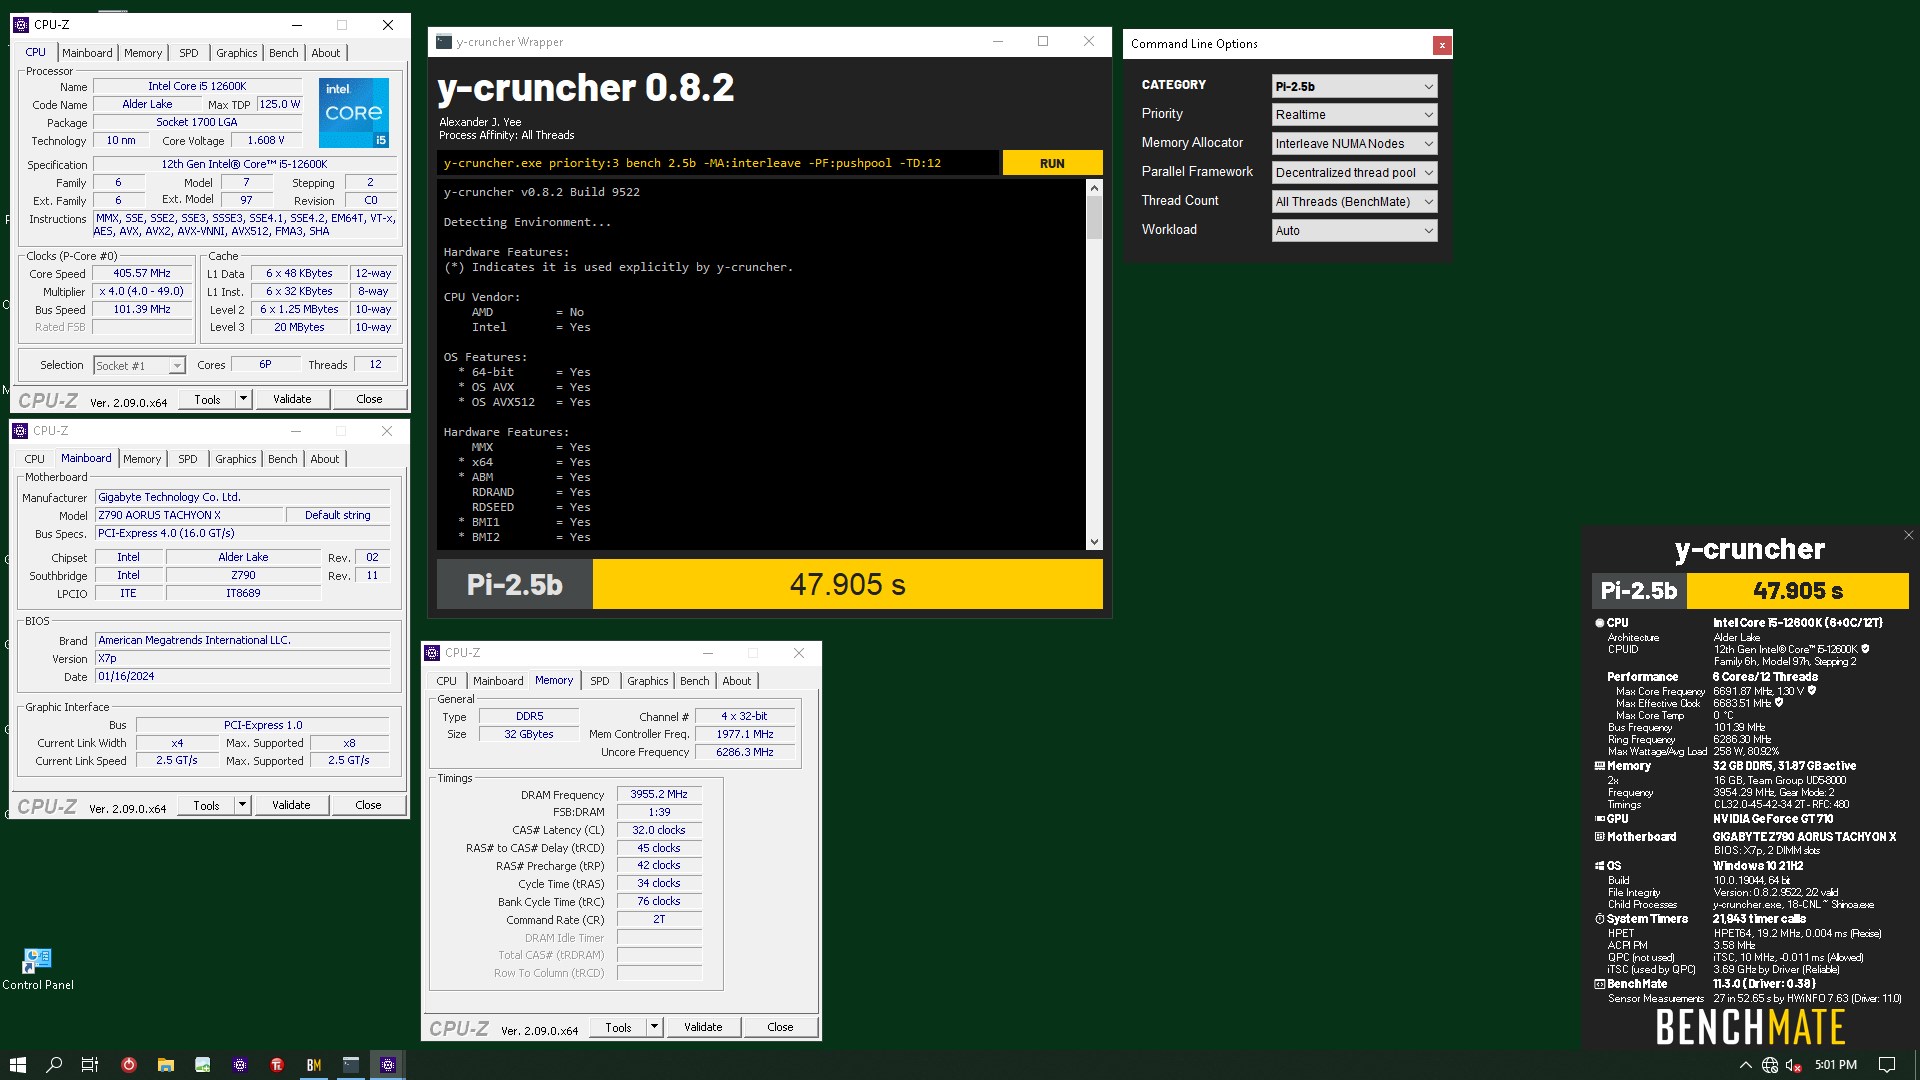The width and height of the screenshot is (1920, 1080).
Task: Open Tools dropdown arrow in CPU-Z CPU window
Action: pyautogui.click(x=243, y=399)
